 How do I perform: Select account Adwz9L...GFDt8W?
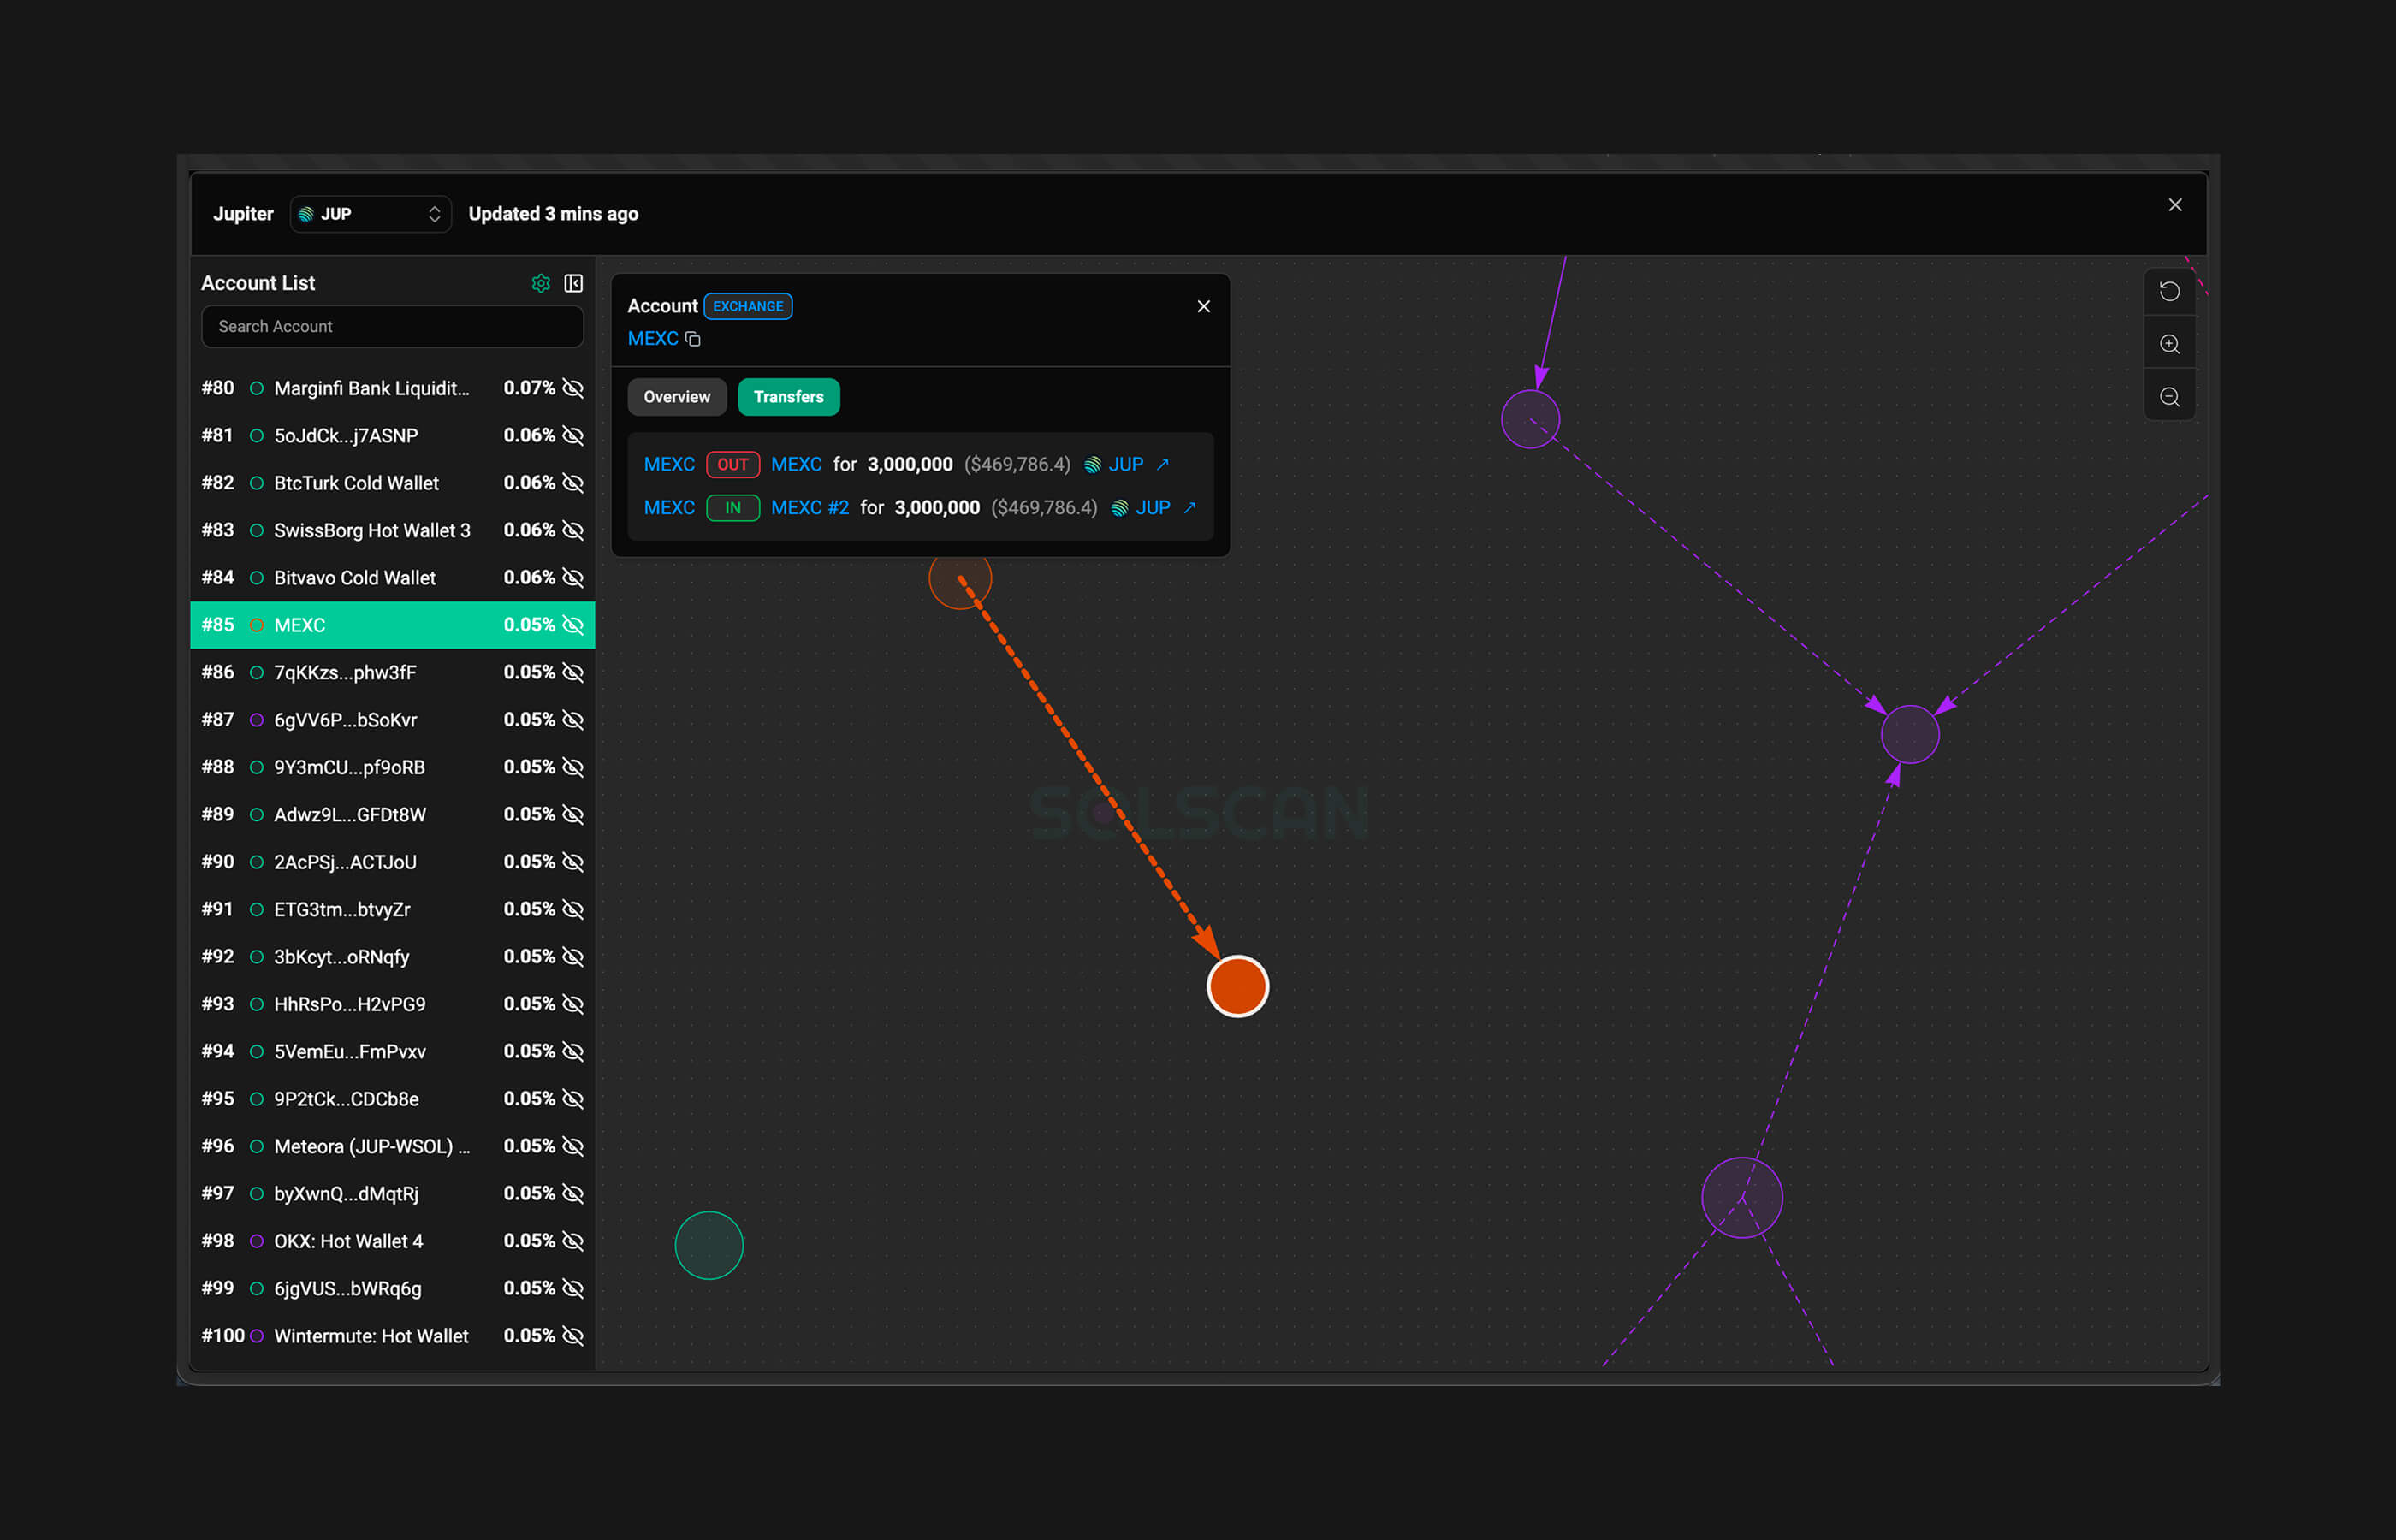tap(392, 814)
